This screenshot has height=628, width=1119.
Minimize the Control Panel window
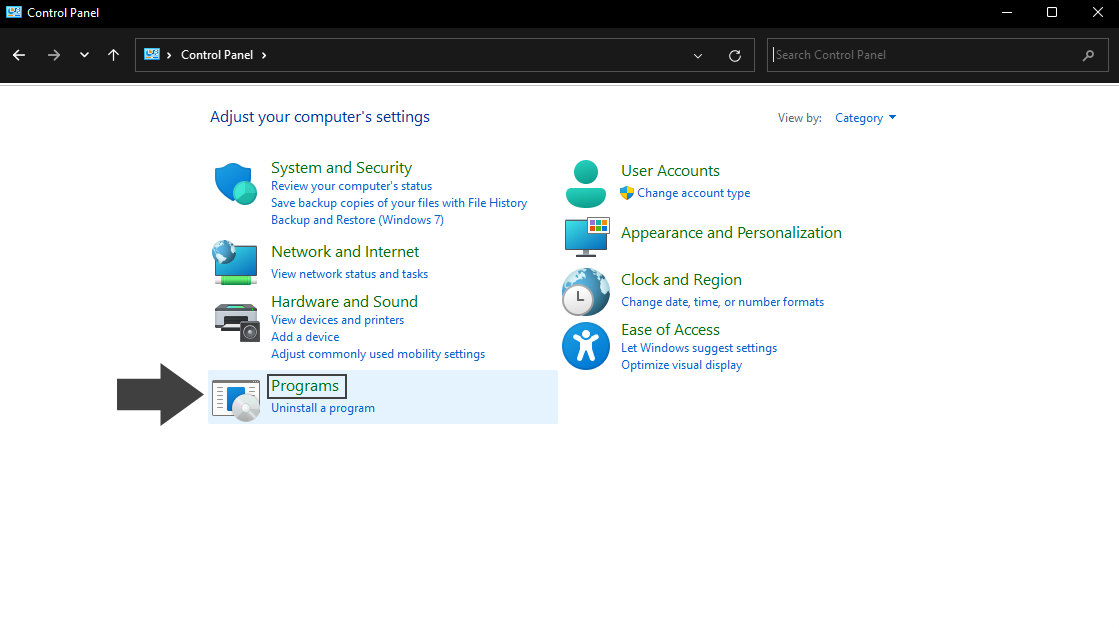pos(1006,13)
